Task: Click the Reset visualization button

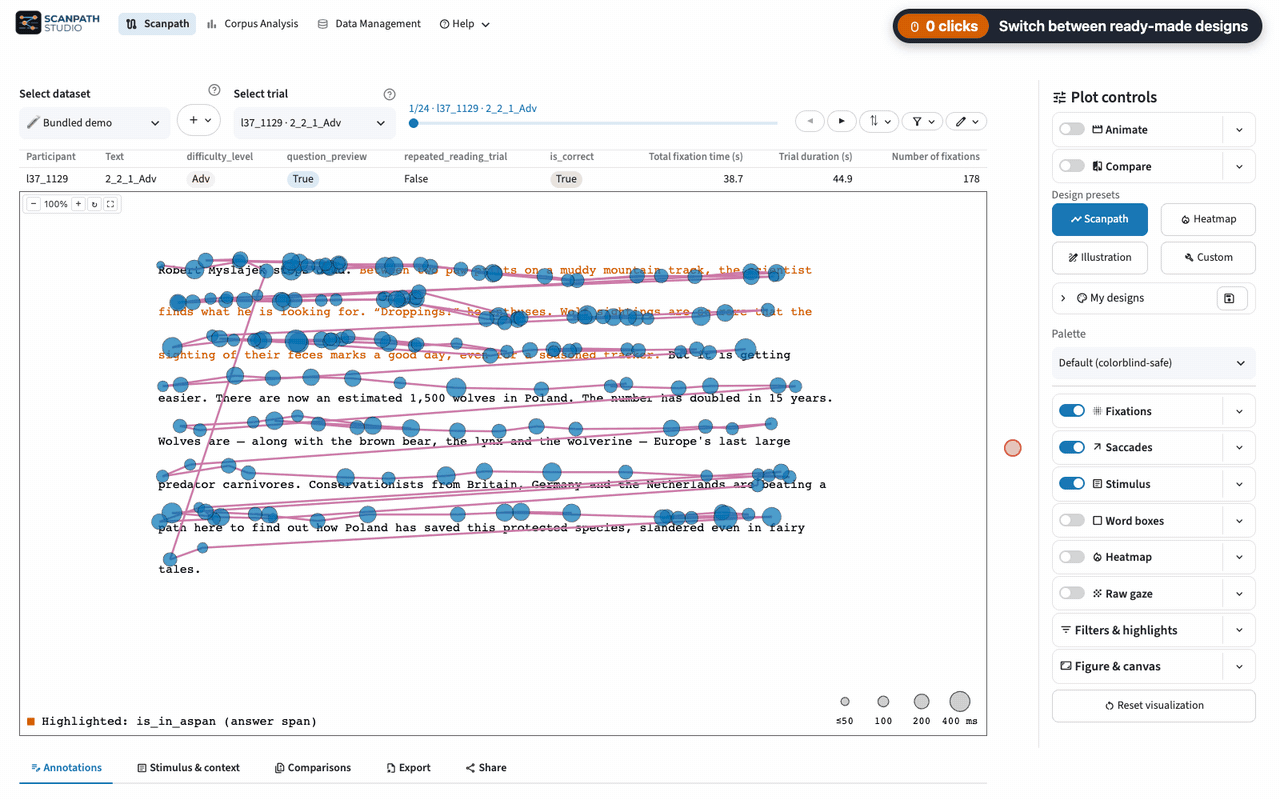Action: (1153, 705)
